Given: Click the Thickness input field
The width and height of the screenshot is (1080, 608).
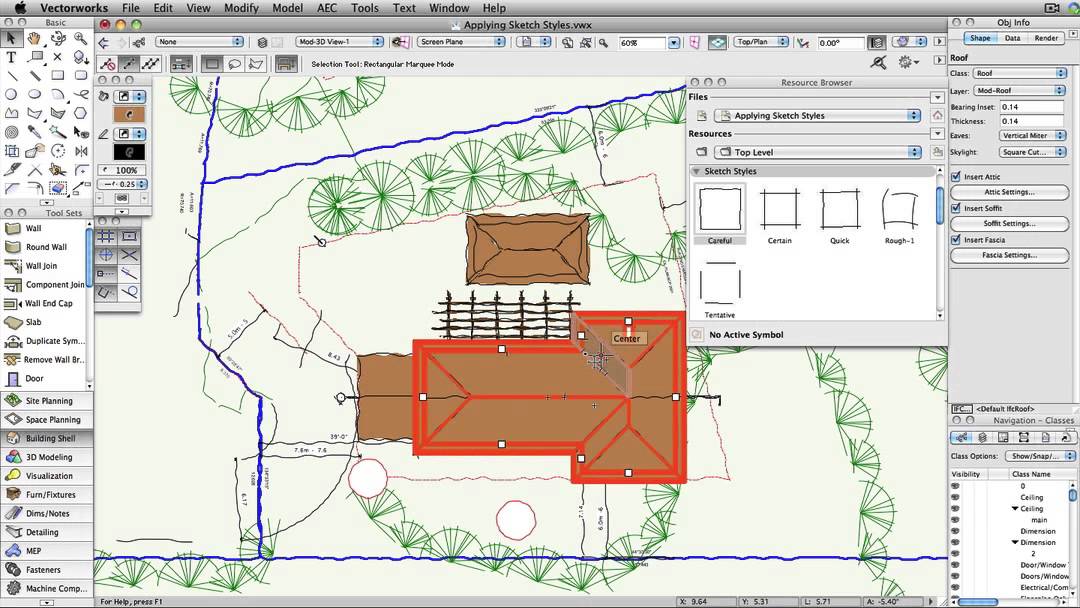Looking at the screenshot, I should (x=1032, y=121).
